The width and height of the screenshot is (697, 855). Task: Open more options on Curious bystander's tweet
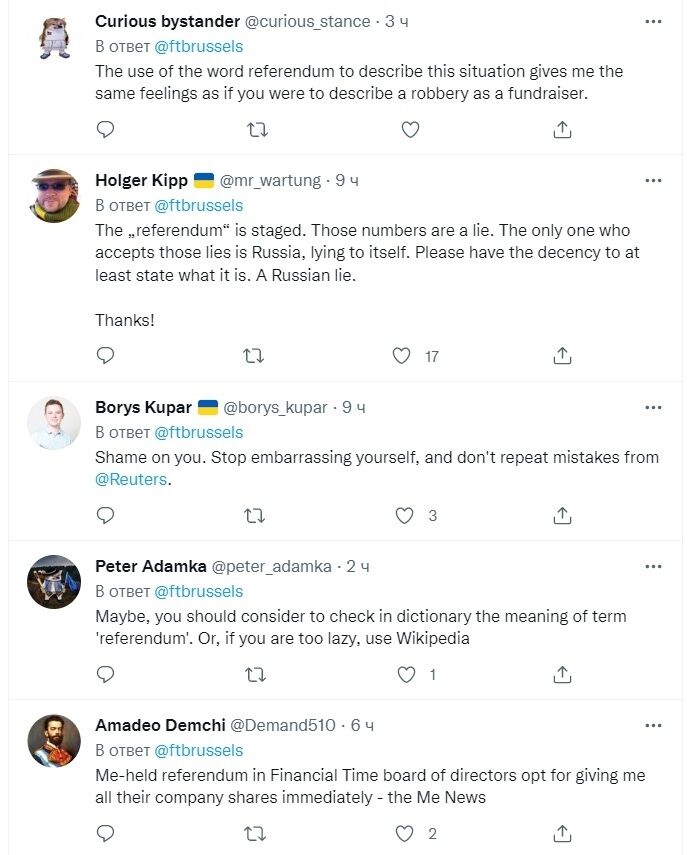pos(653,21)
